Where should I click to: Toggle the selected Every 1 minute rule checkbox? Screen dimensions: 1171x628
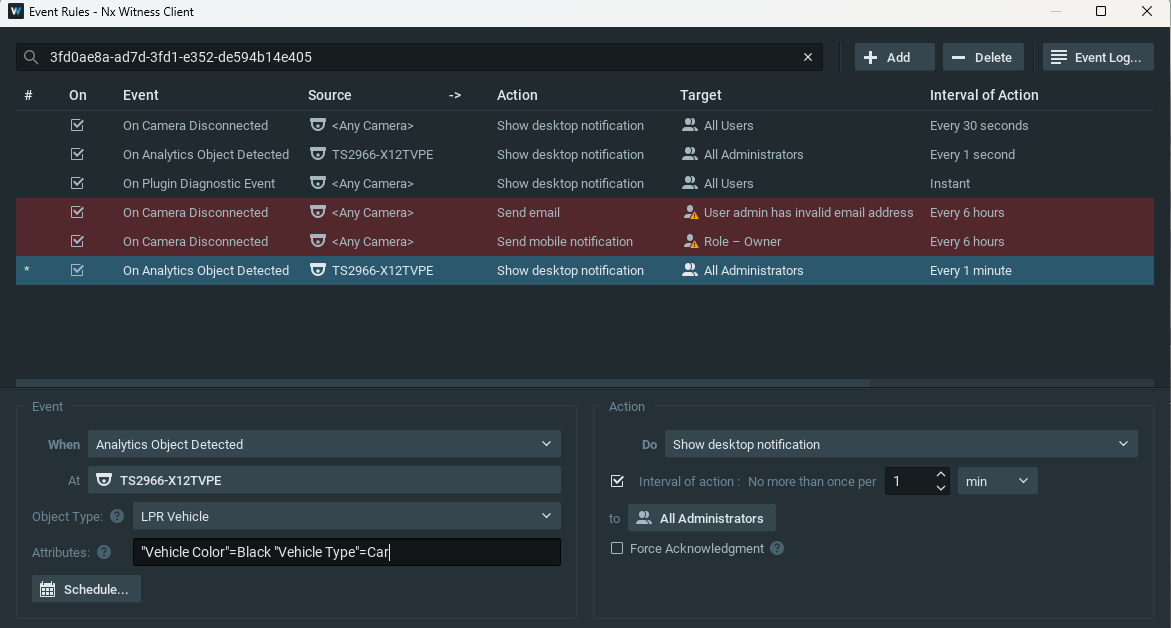77,271
